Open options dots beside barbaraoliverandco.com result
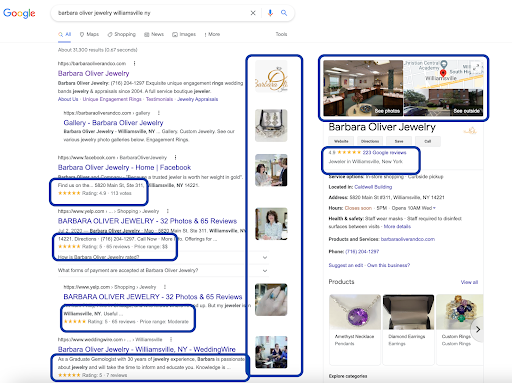Image resolution: width=512 pixels, height=383 pixels. pos(134,63)
